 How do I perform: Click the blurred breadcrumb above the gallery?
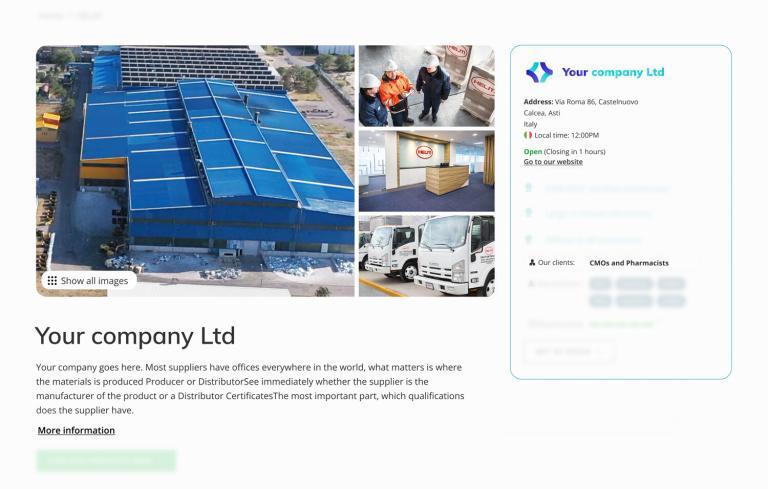(70, 16)
